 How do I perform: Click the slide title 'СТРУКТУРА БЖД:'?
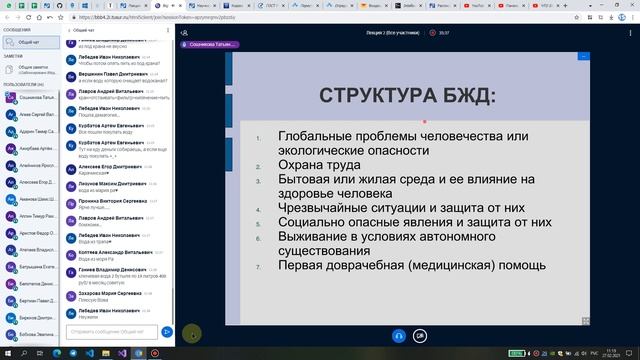407,96
